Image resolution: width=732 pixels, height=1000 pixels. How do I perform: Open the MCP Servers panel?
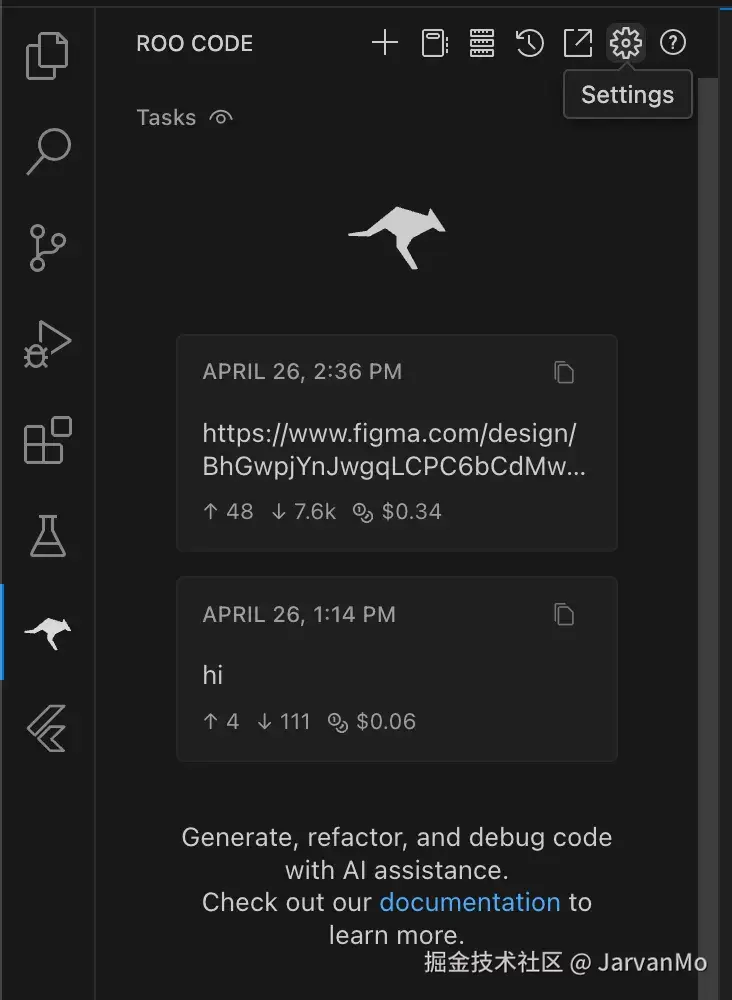tap(482, 43)
